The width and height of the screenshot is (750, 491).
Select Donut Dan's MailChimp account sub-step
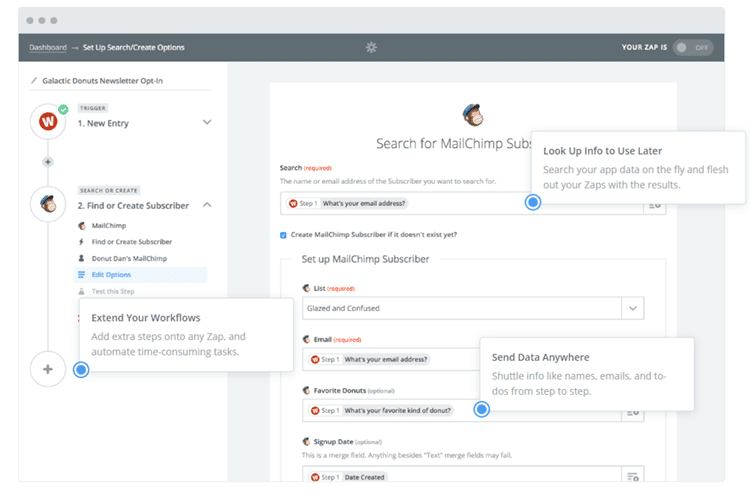click(129, 259)
